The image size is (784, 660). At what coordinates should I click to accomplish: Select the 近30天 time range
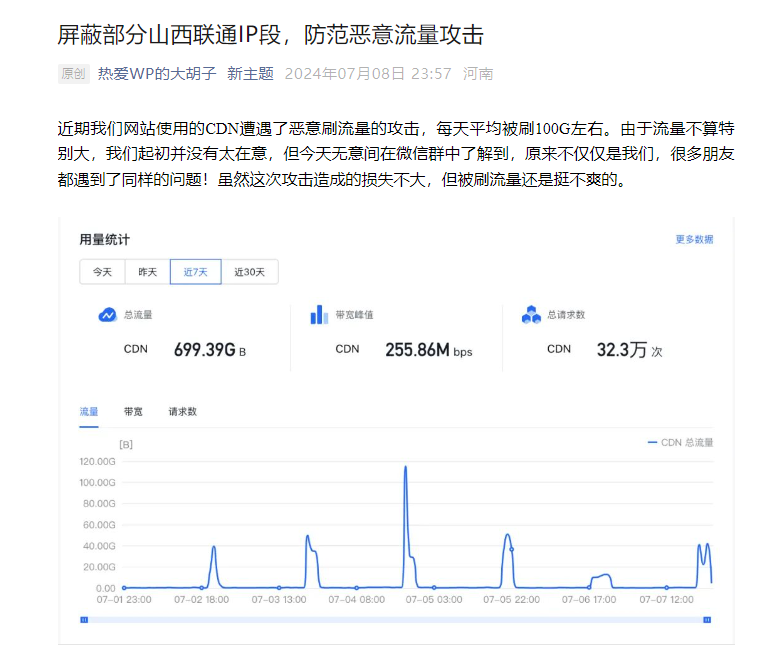click(250, 272)
